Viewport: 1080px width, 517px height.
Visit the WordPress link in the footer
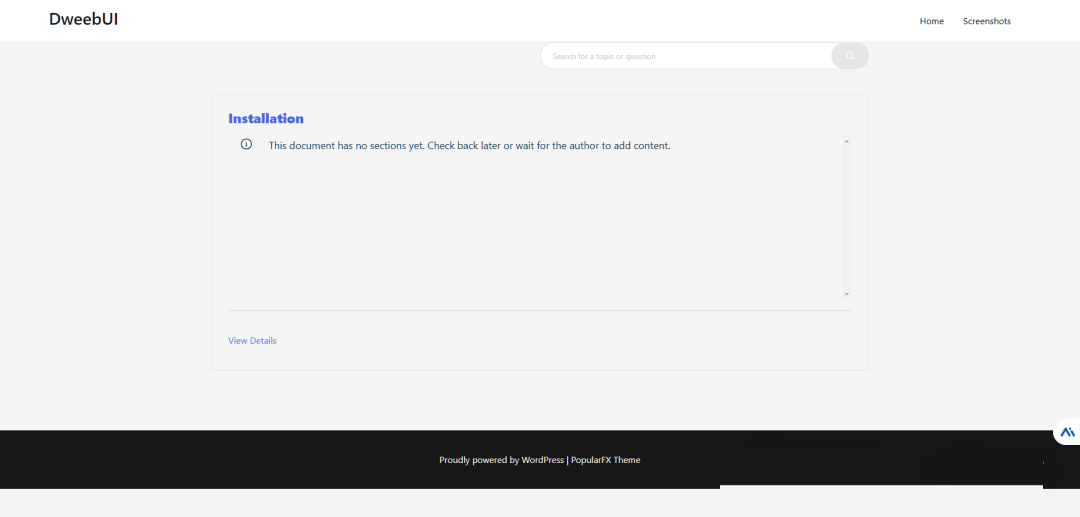click(542, 460)
